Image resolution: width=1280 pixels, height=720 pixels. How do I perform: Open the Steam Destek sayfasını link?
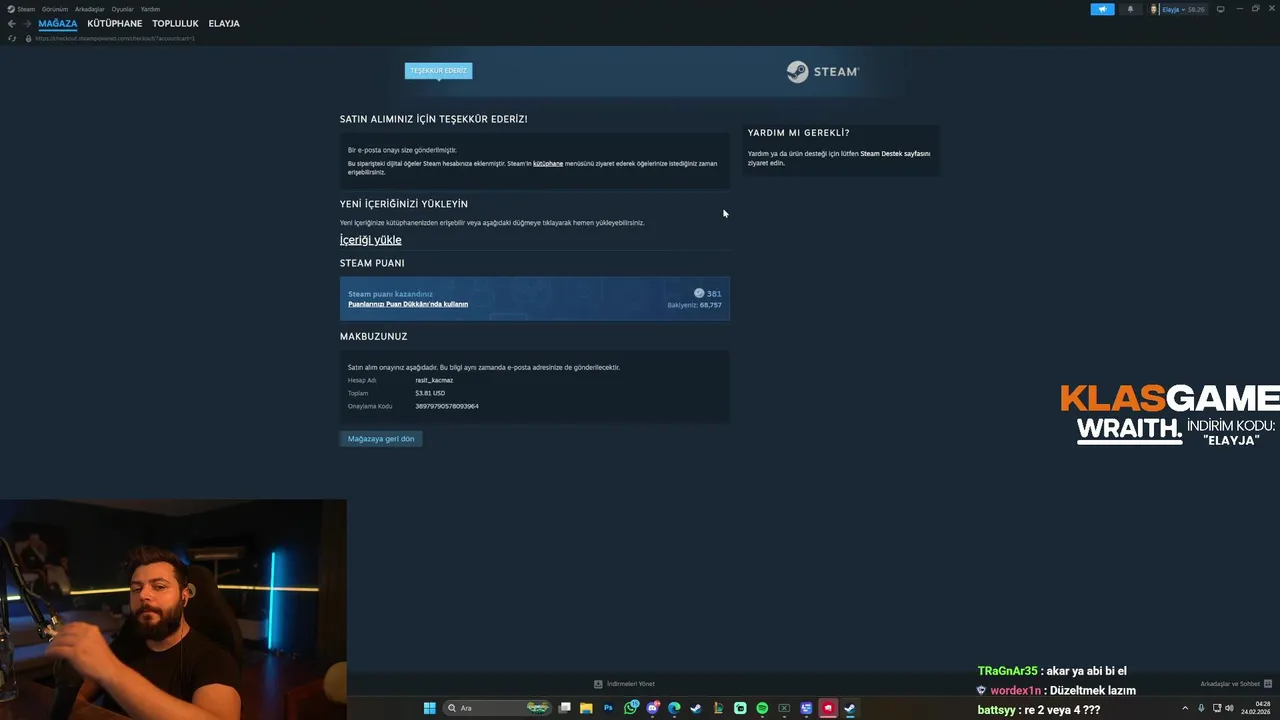pyautogui.click(x=895, y=154)
